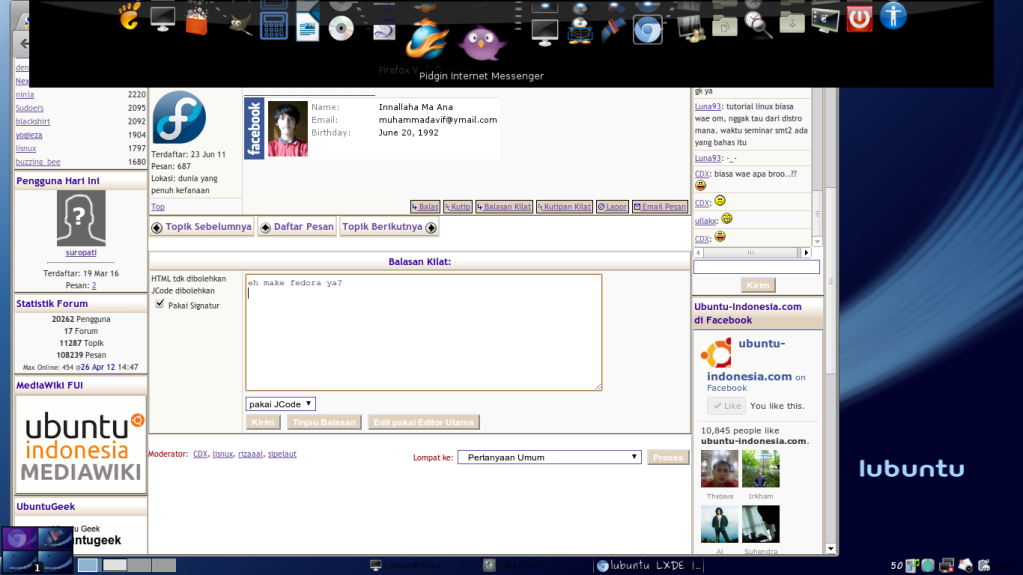Viewport: 1023px width, 575px height.
Task: Submit reply with Kirim below text area
Action: (263, 422)
